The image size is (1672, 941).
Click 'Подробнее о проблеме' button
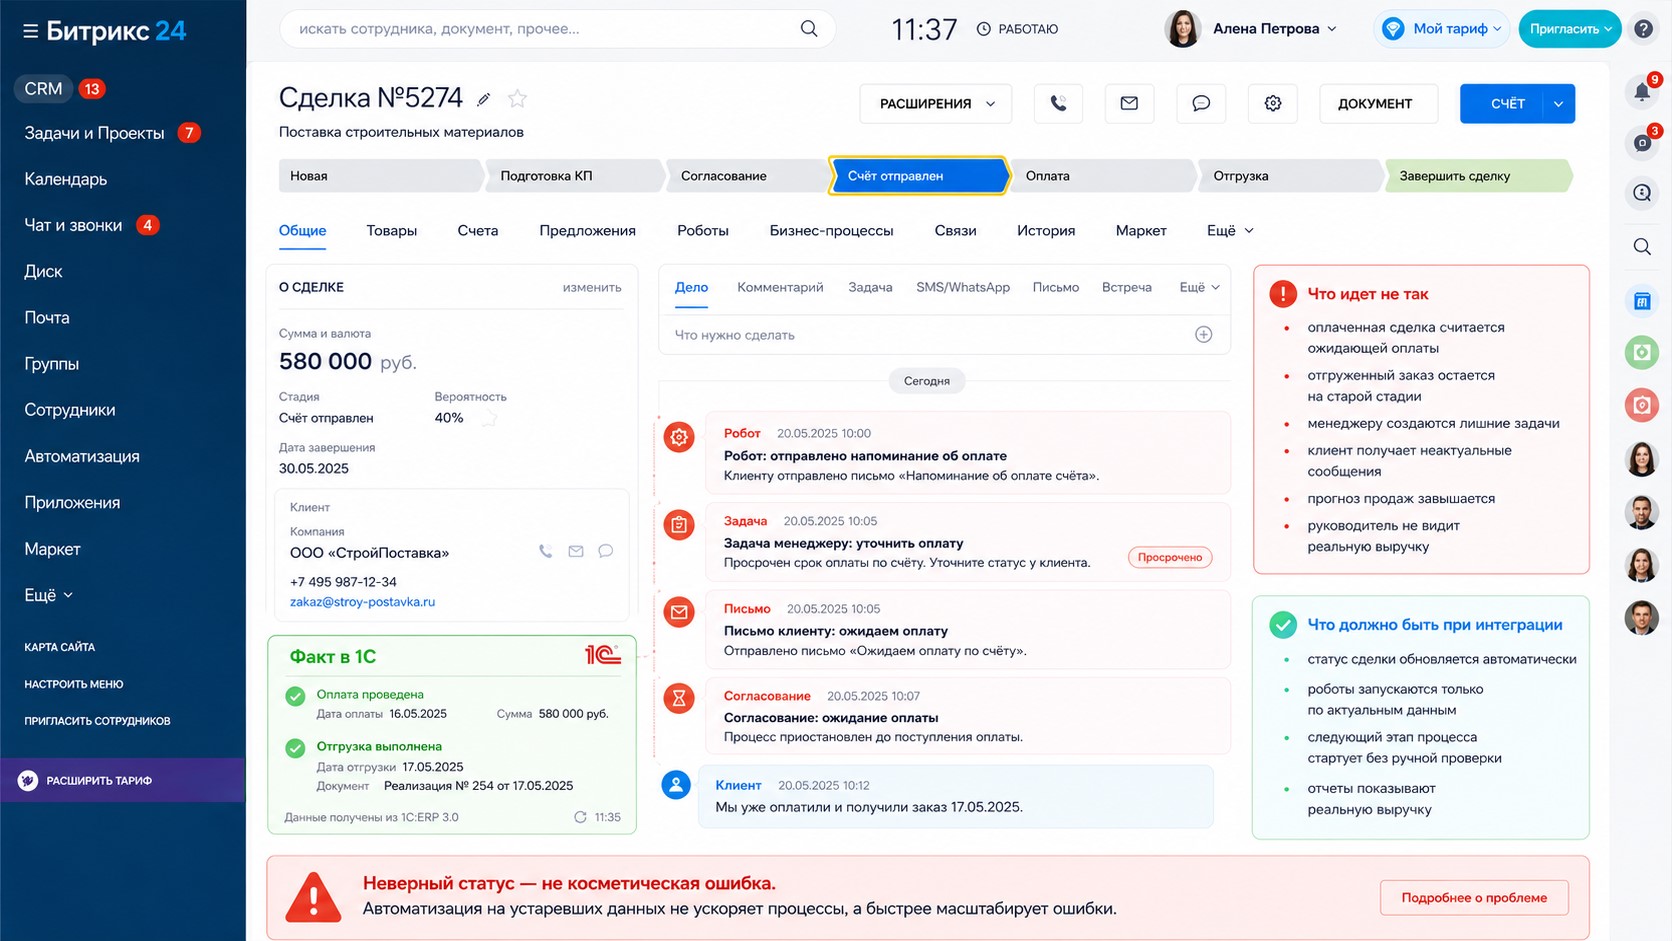[1474, 898]
